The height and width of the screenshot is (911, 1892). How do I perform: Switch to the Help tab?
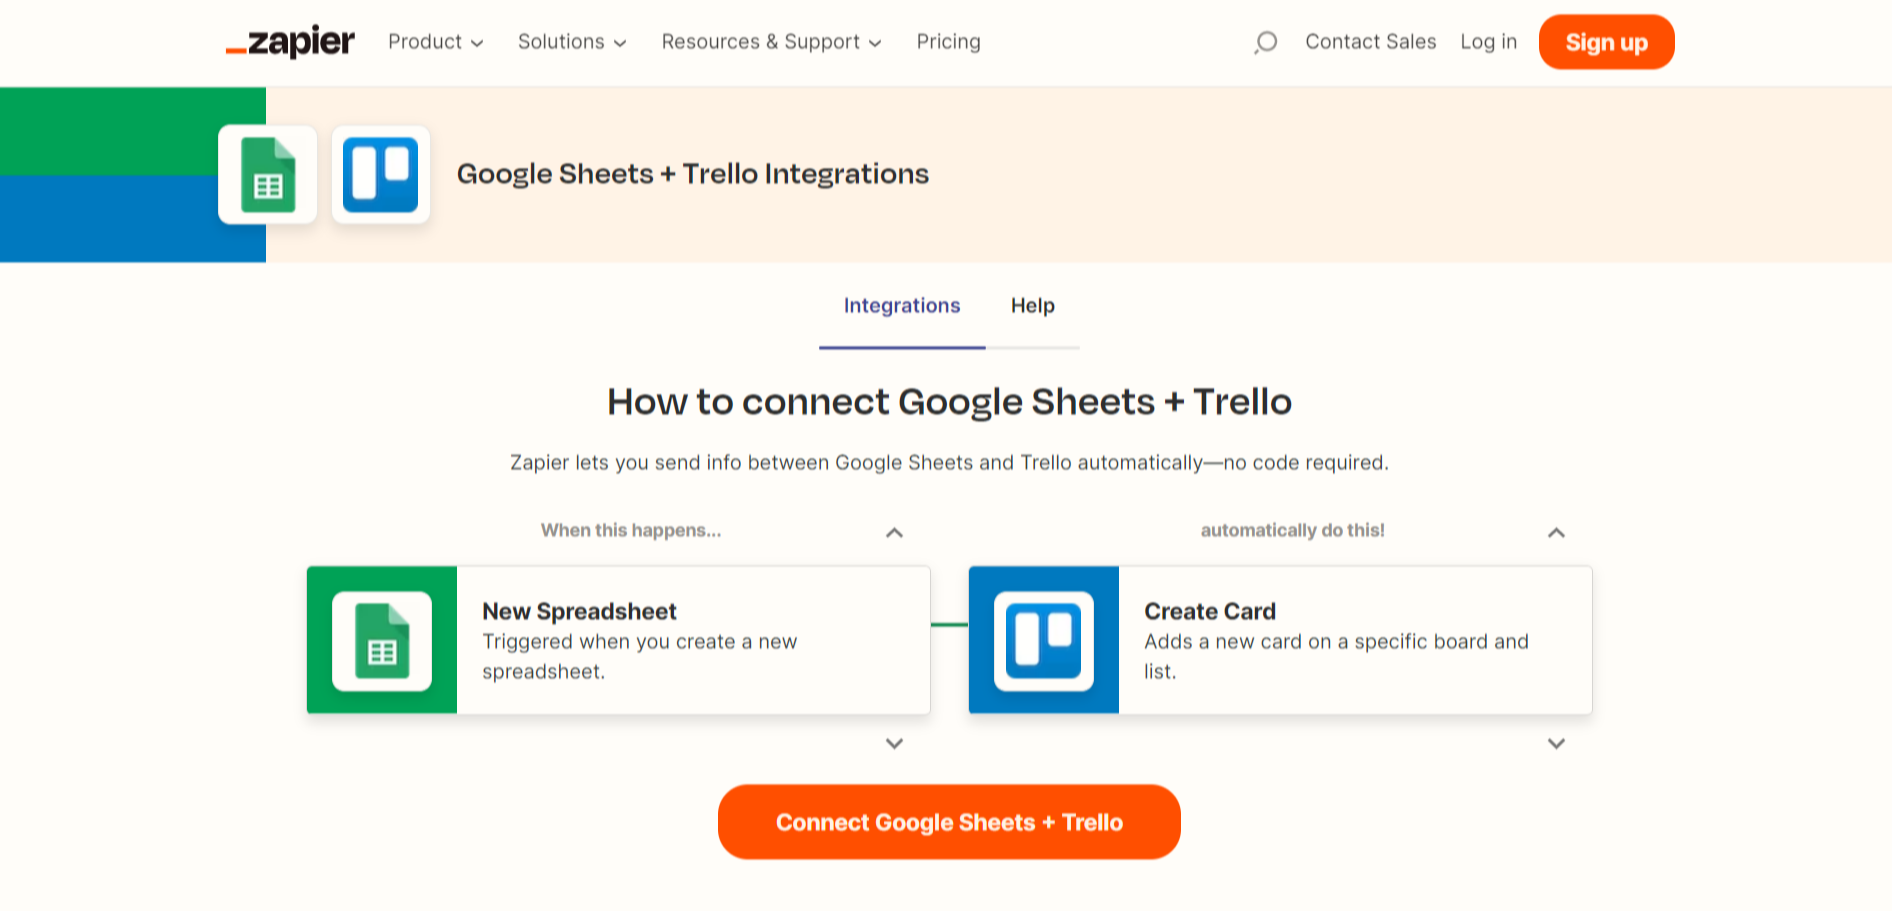tap(1032, 306)
